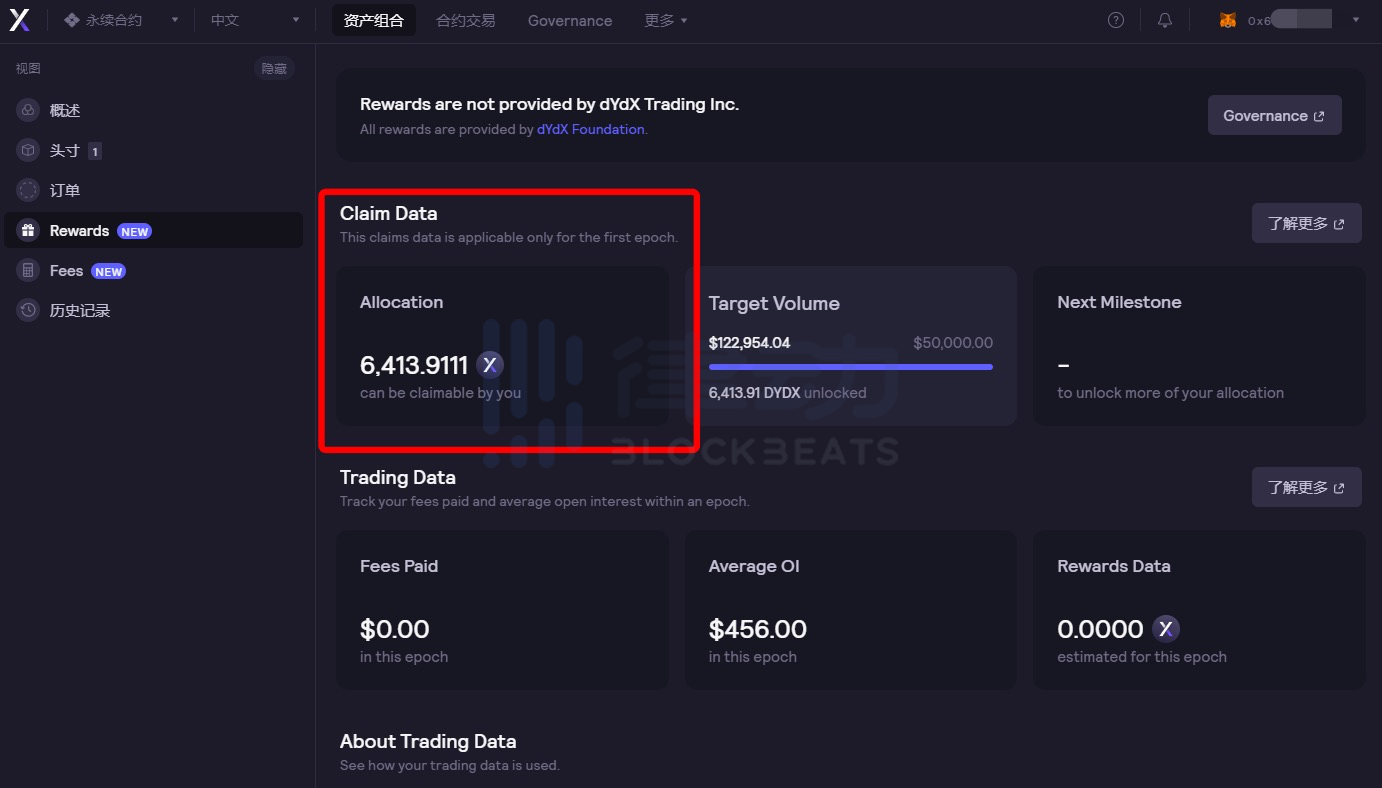
Task: Switch to the 资产组合 tab
Action: point(374,20)
